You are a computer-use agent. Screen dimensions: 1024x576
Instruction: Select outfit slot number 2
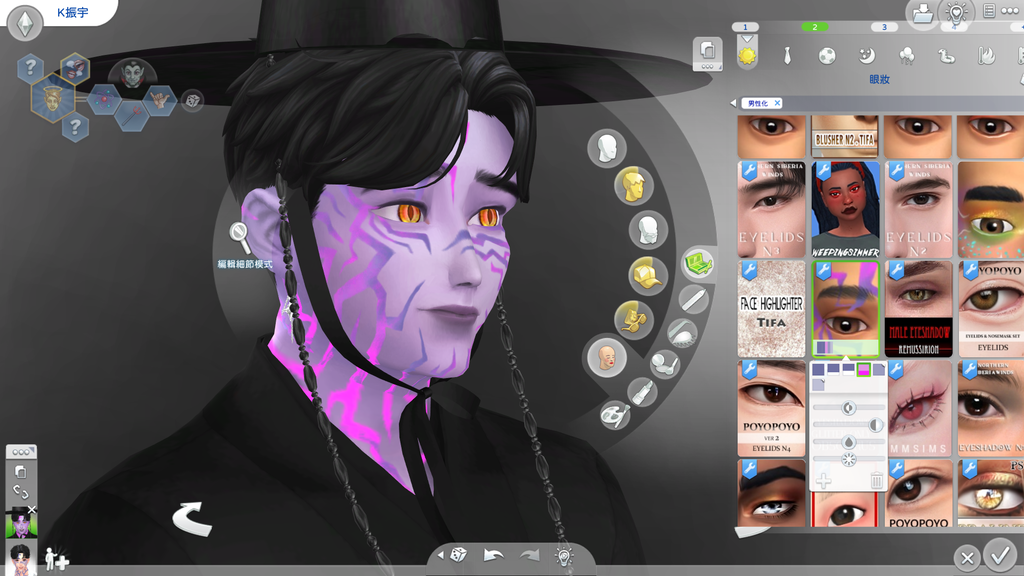[x=814, y=27]
